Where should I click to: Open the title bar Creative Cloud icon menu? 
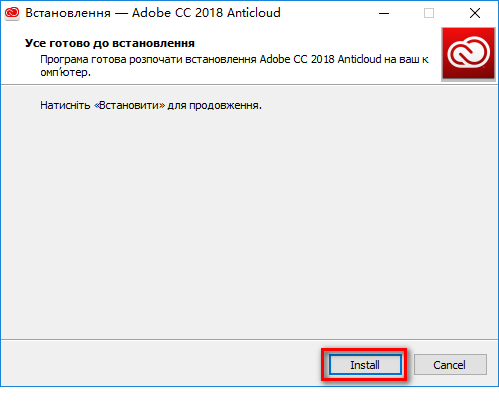click(12, 13)
